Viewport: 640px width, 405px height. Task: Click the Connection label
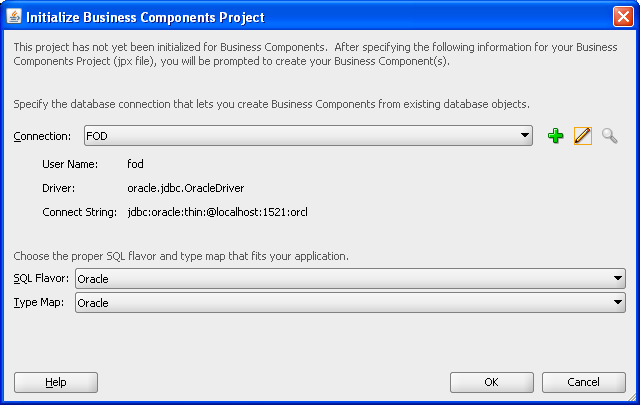pos(42,136)
